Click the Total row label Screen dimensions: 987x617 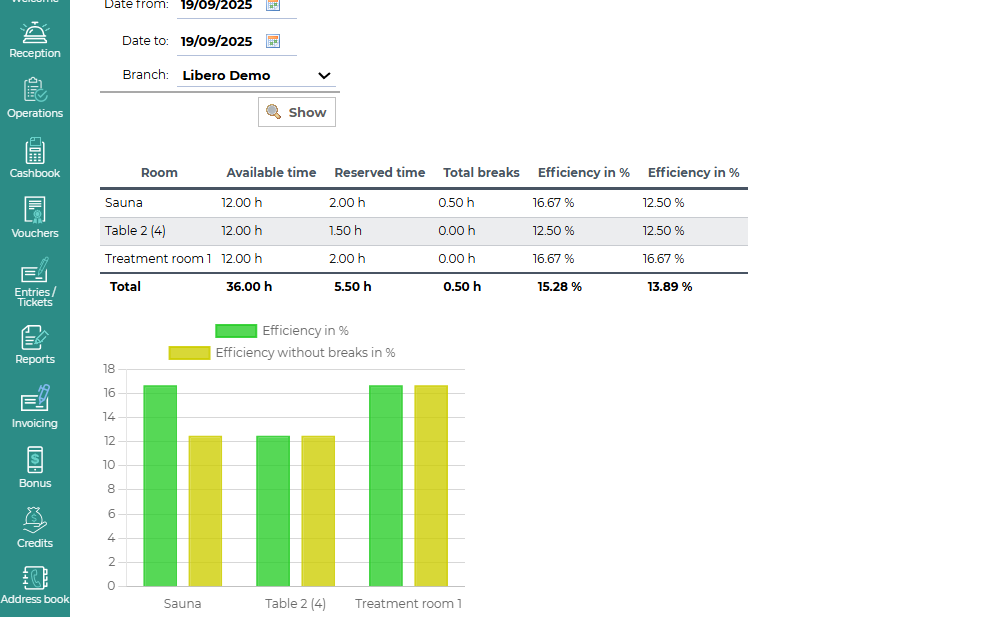click(125, 286)
